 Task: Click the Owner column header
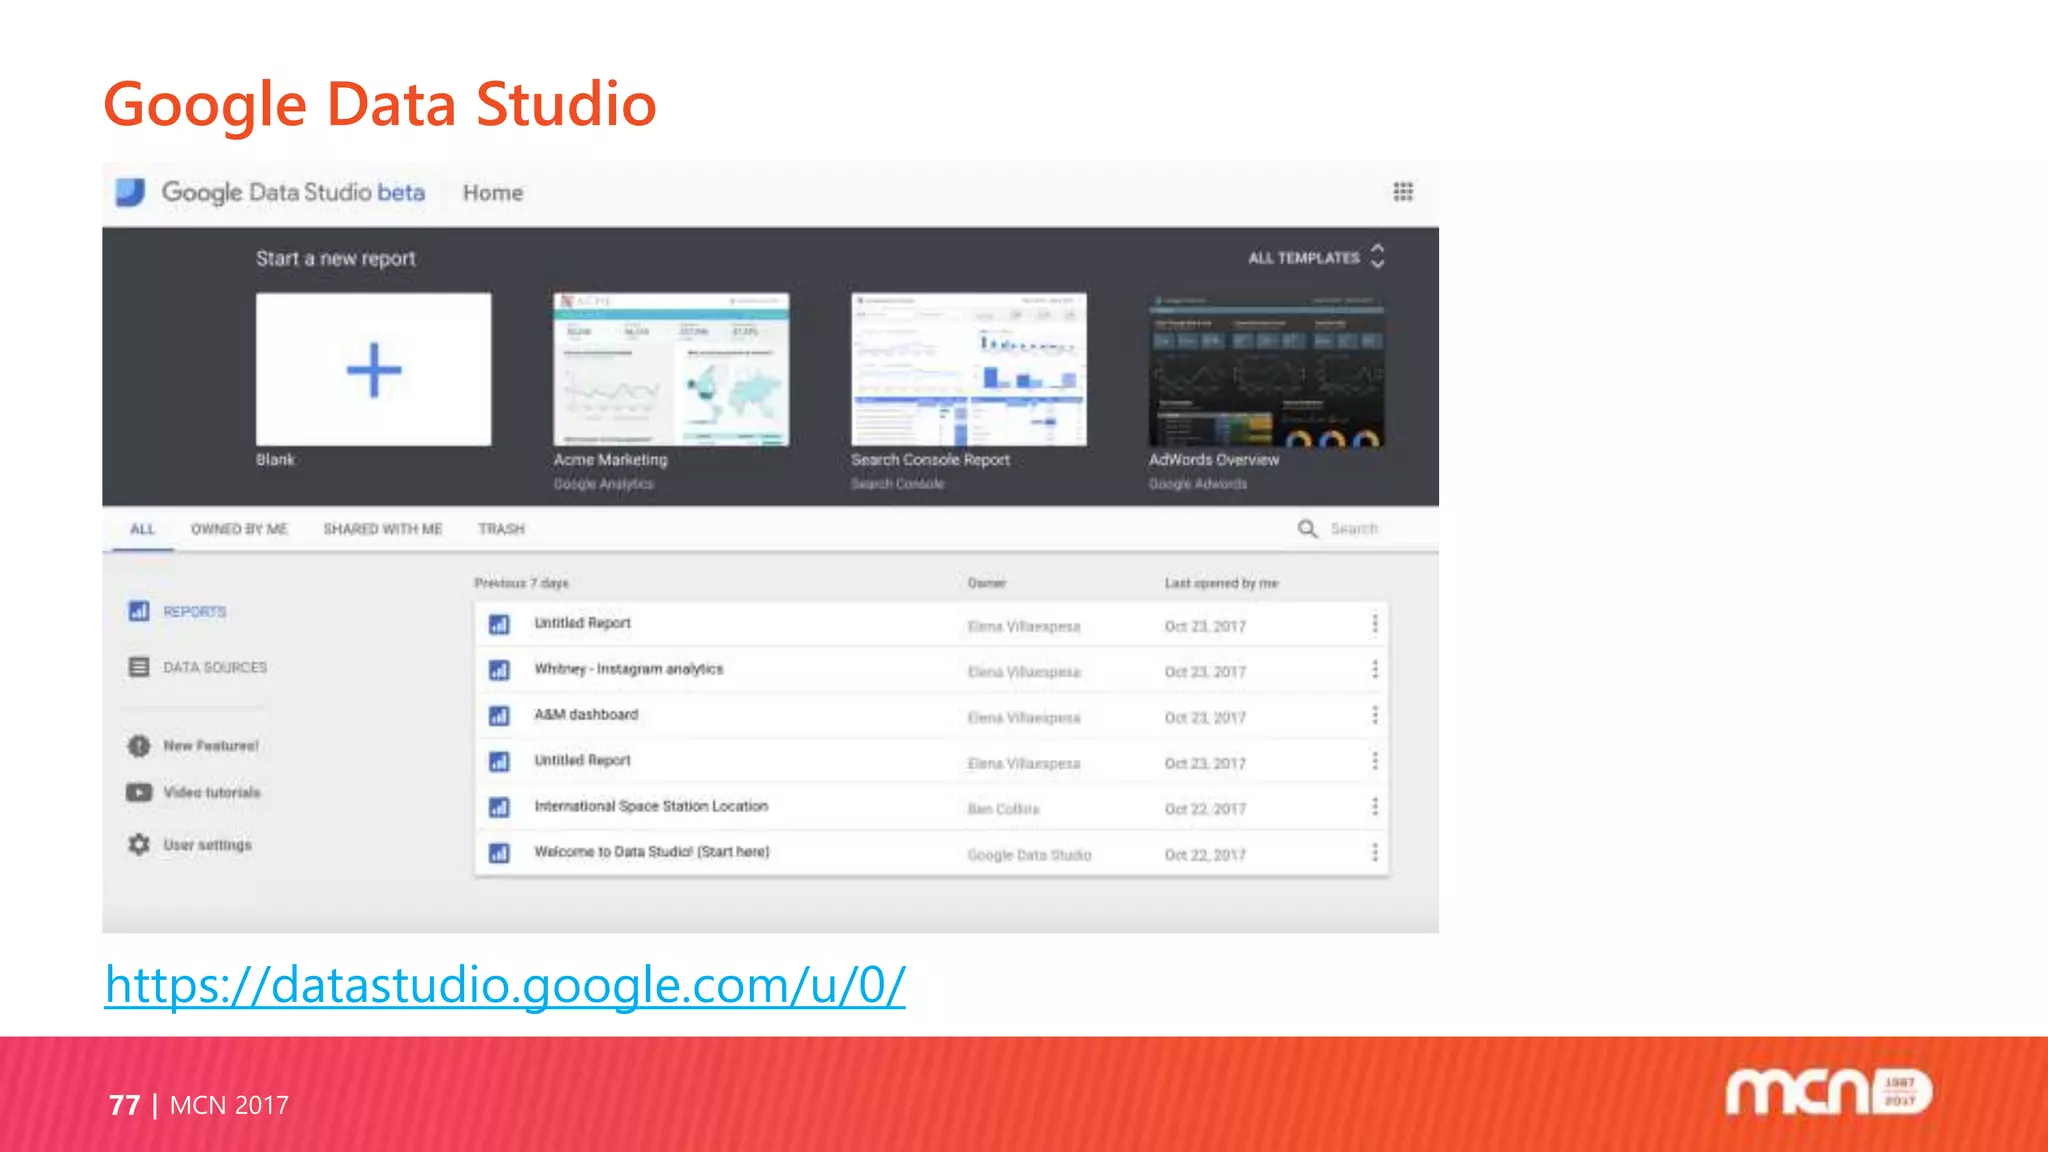tap(987, 583)
